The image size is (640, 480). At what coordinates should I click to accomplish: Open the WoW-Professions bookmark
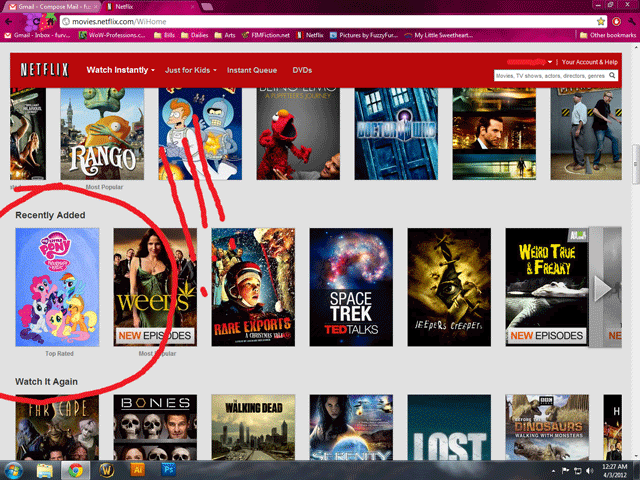point(111,36)
